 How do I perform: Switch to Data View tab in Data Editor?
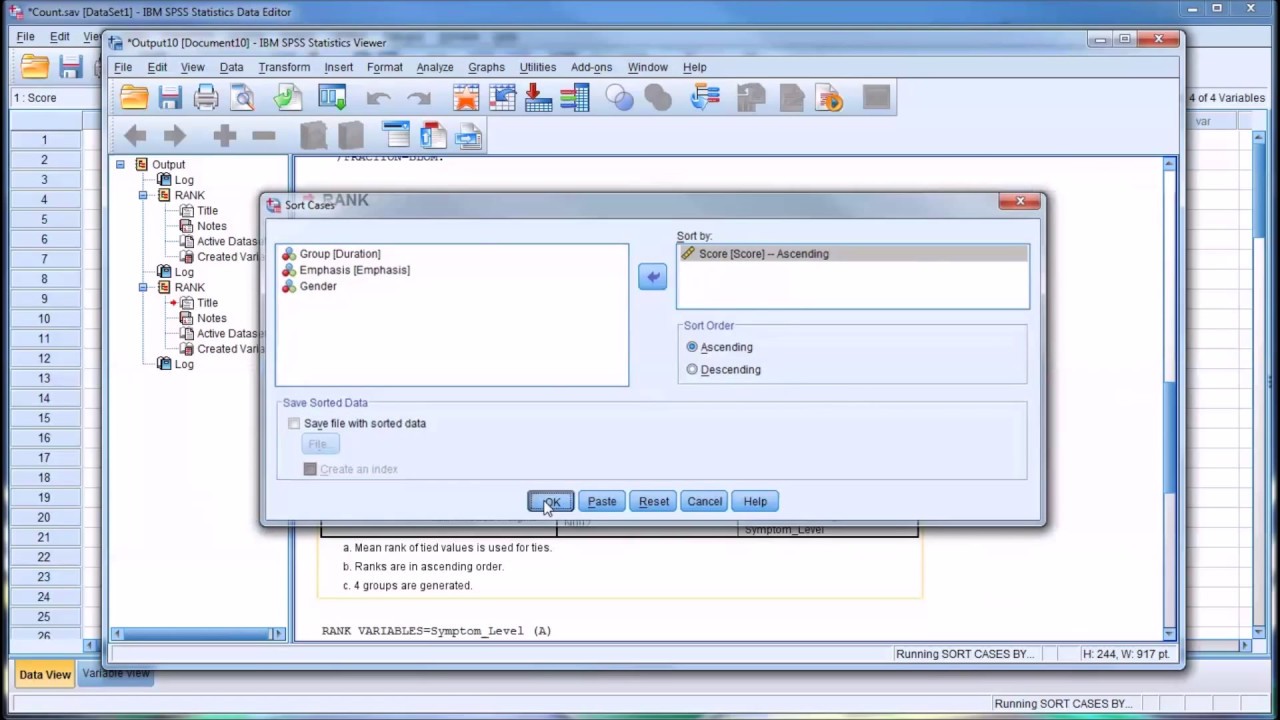(x=45, y=674)
